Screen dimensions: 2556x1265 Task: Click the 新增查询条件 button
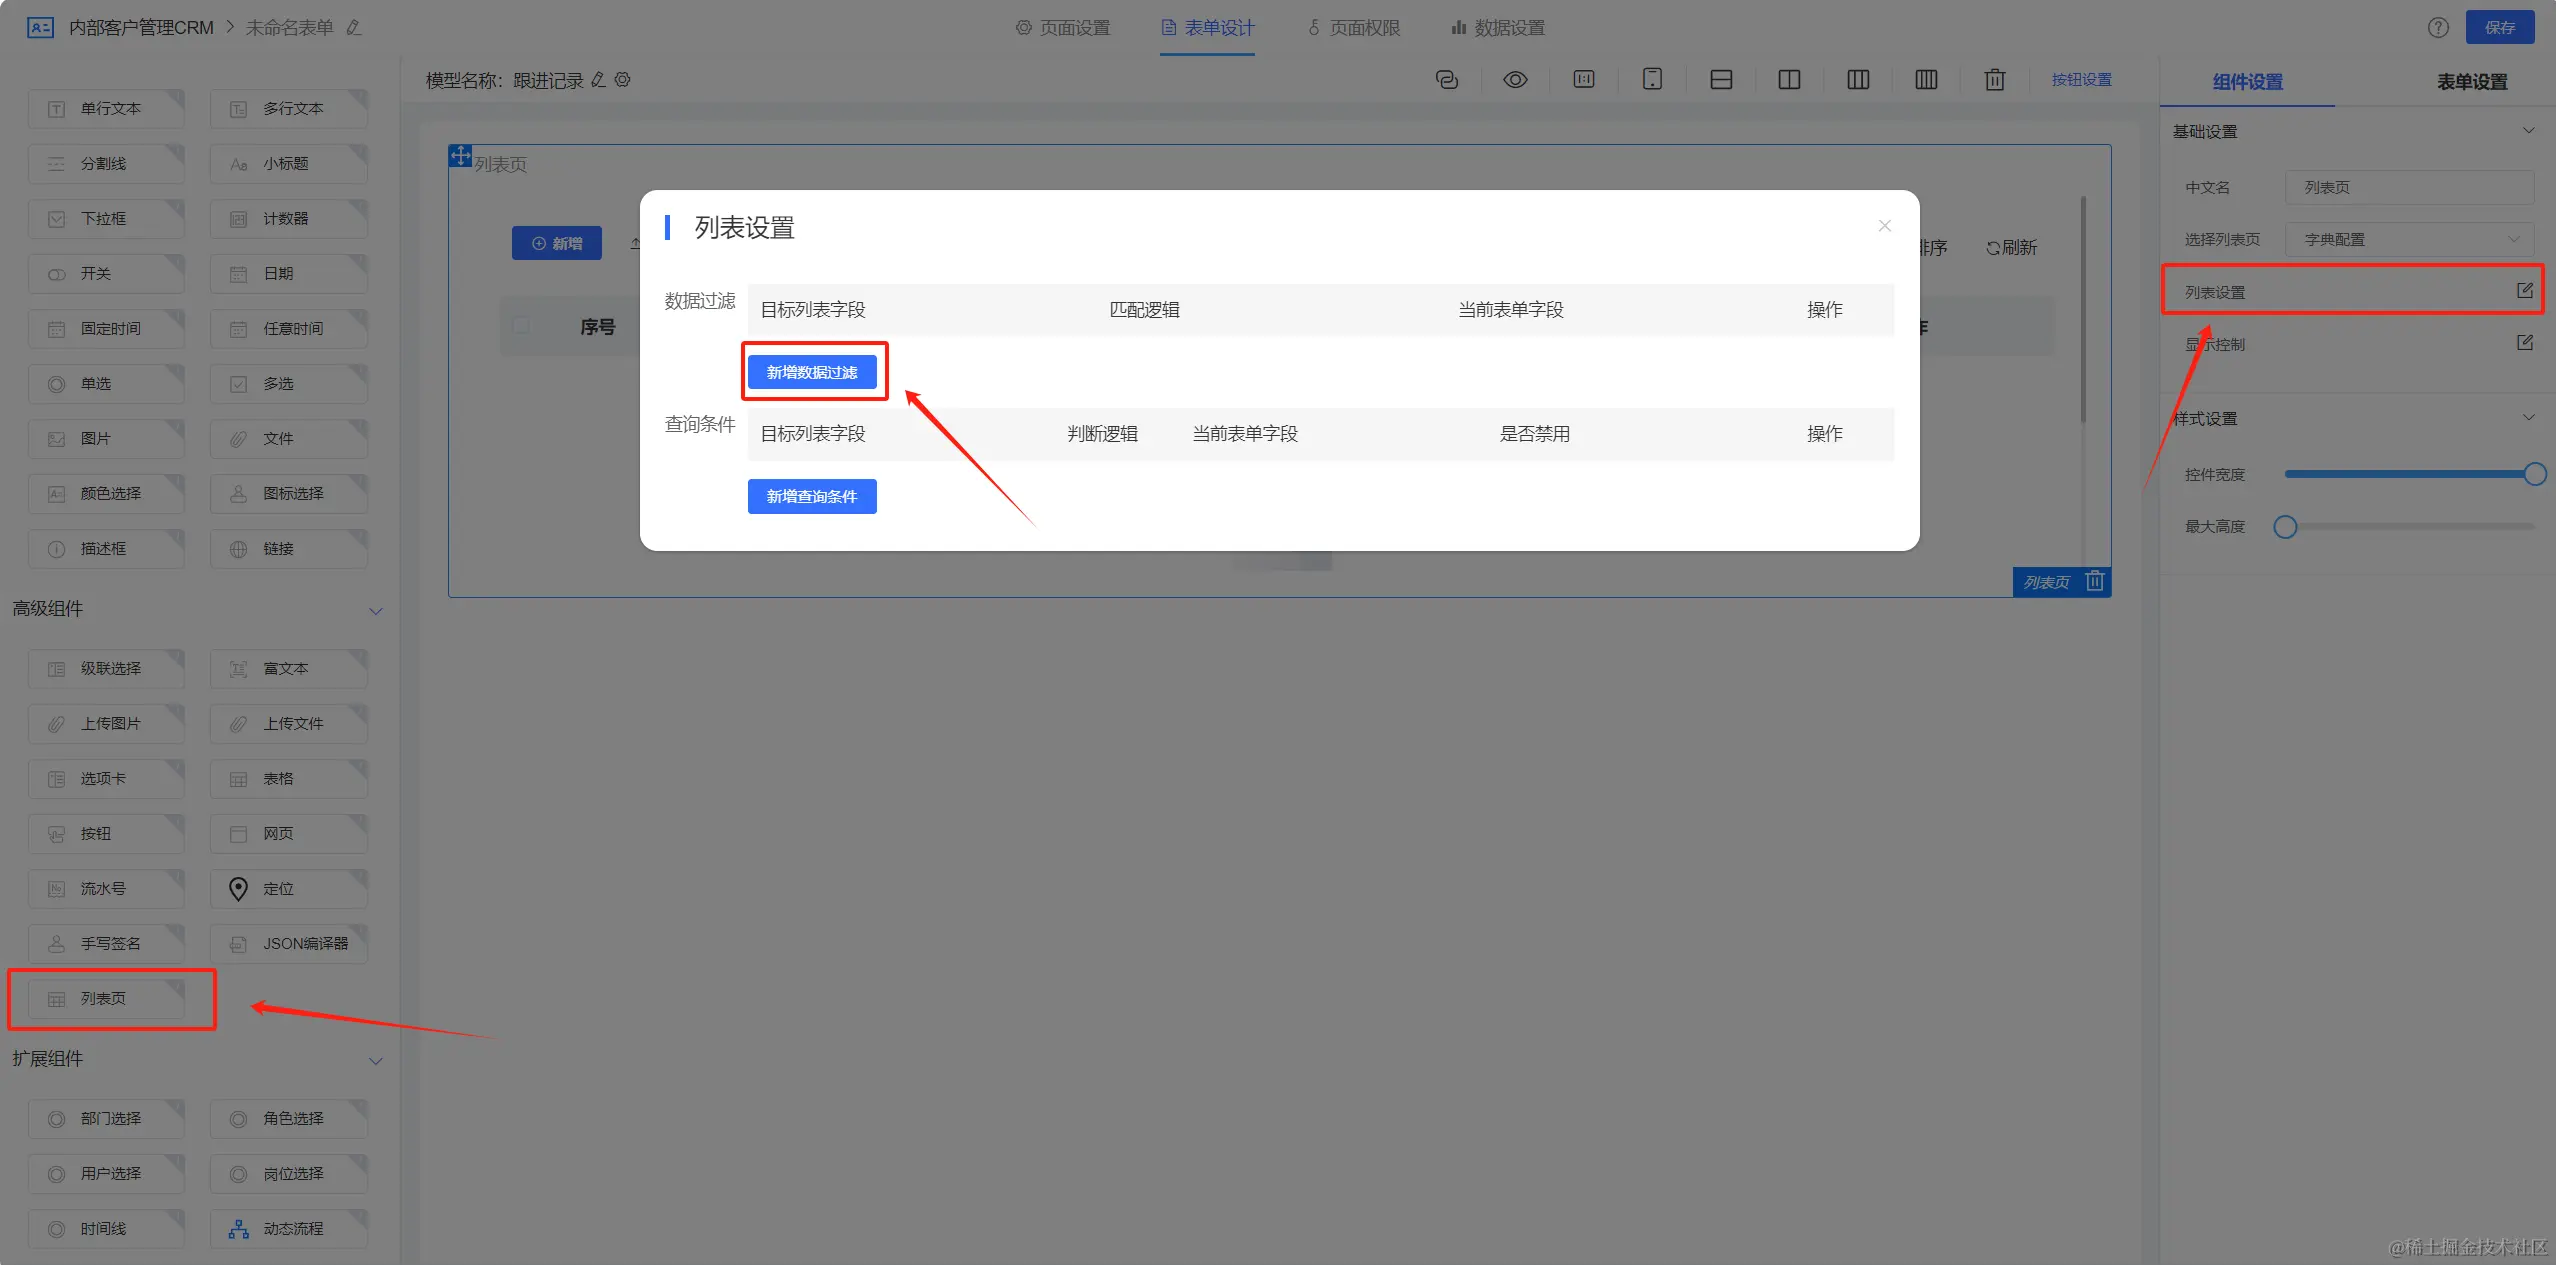pyautogui.click(x=811, y=496)
